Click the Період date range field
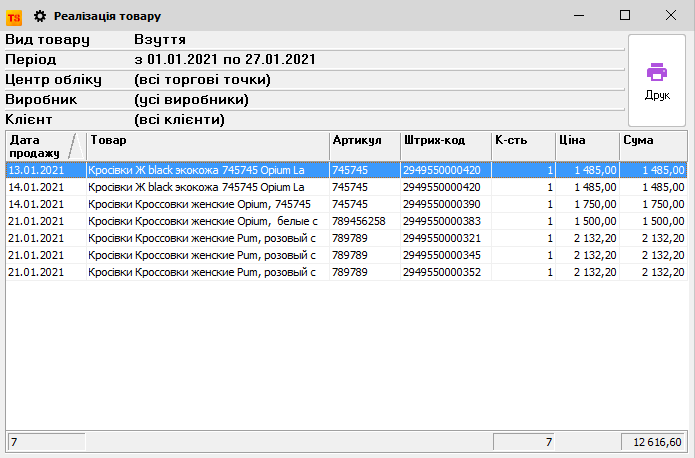 click(224, 60)
